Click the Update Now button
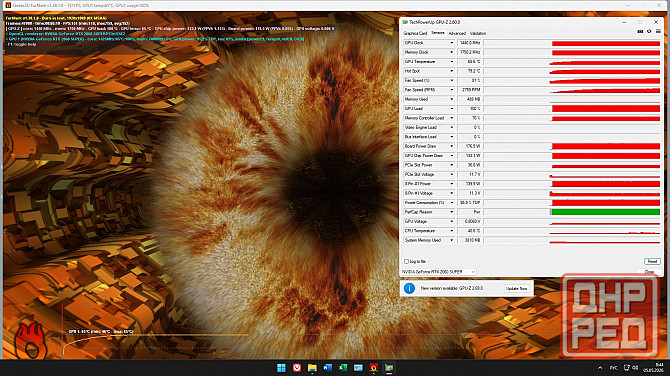 point(517,288)
